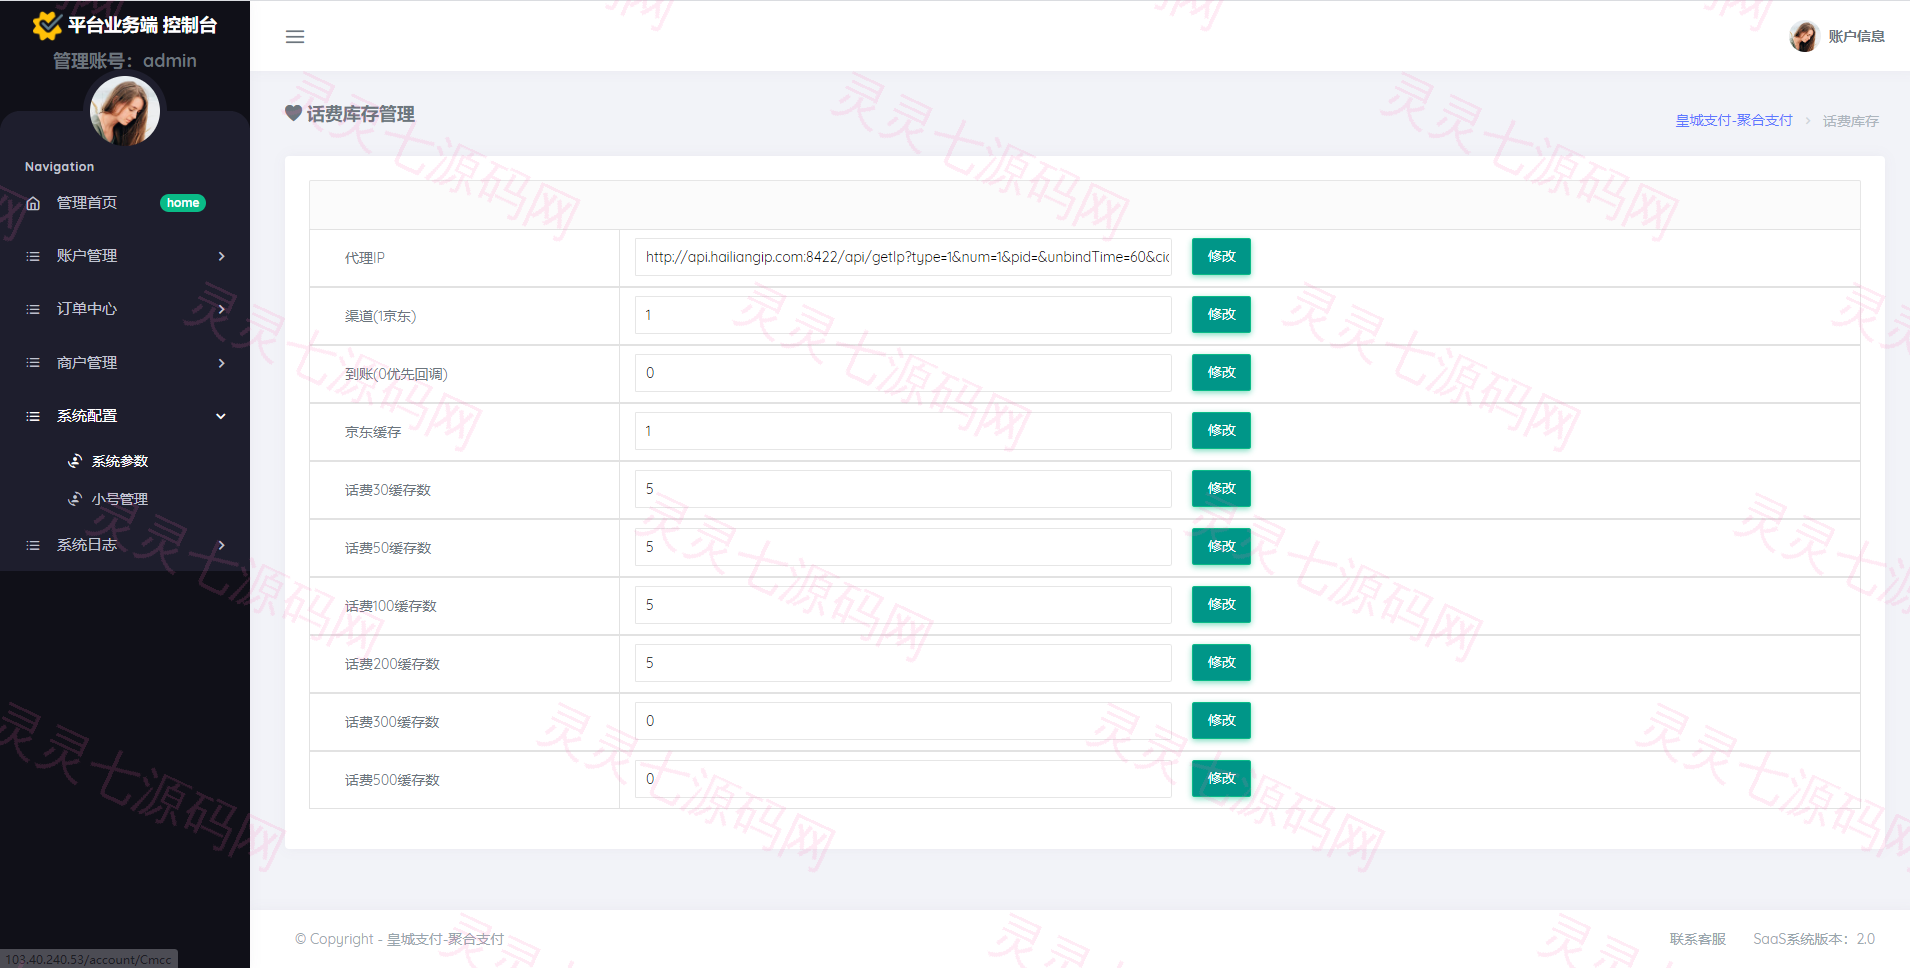Image resolution: width=1910 pixels, height=968 pixels.
Task: Click the list icon beside 系统日志
Action: coord(33,545)
